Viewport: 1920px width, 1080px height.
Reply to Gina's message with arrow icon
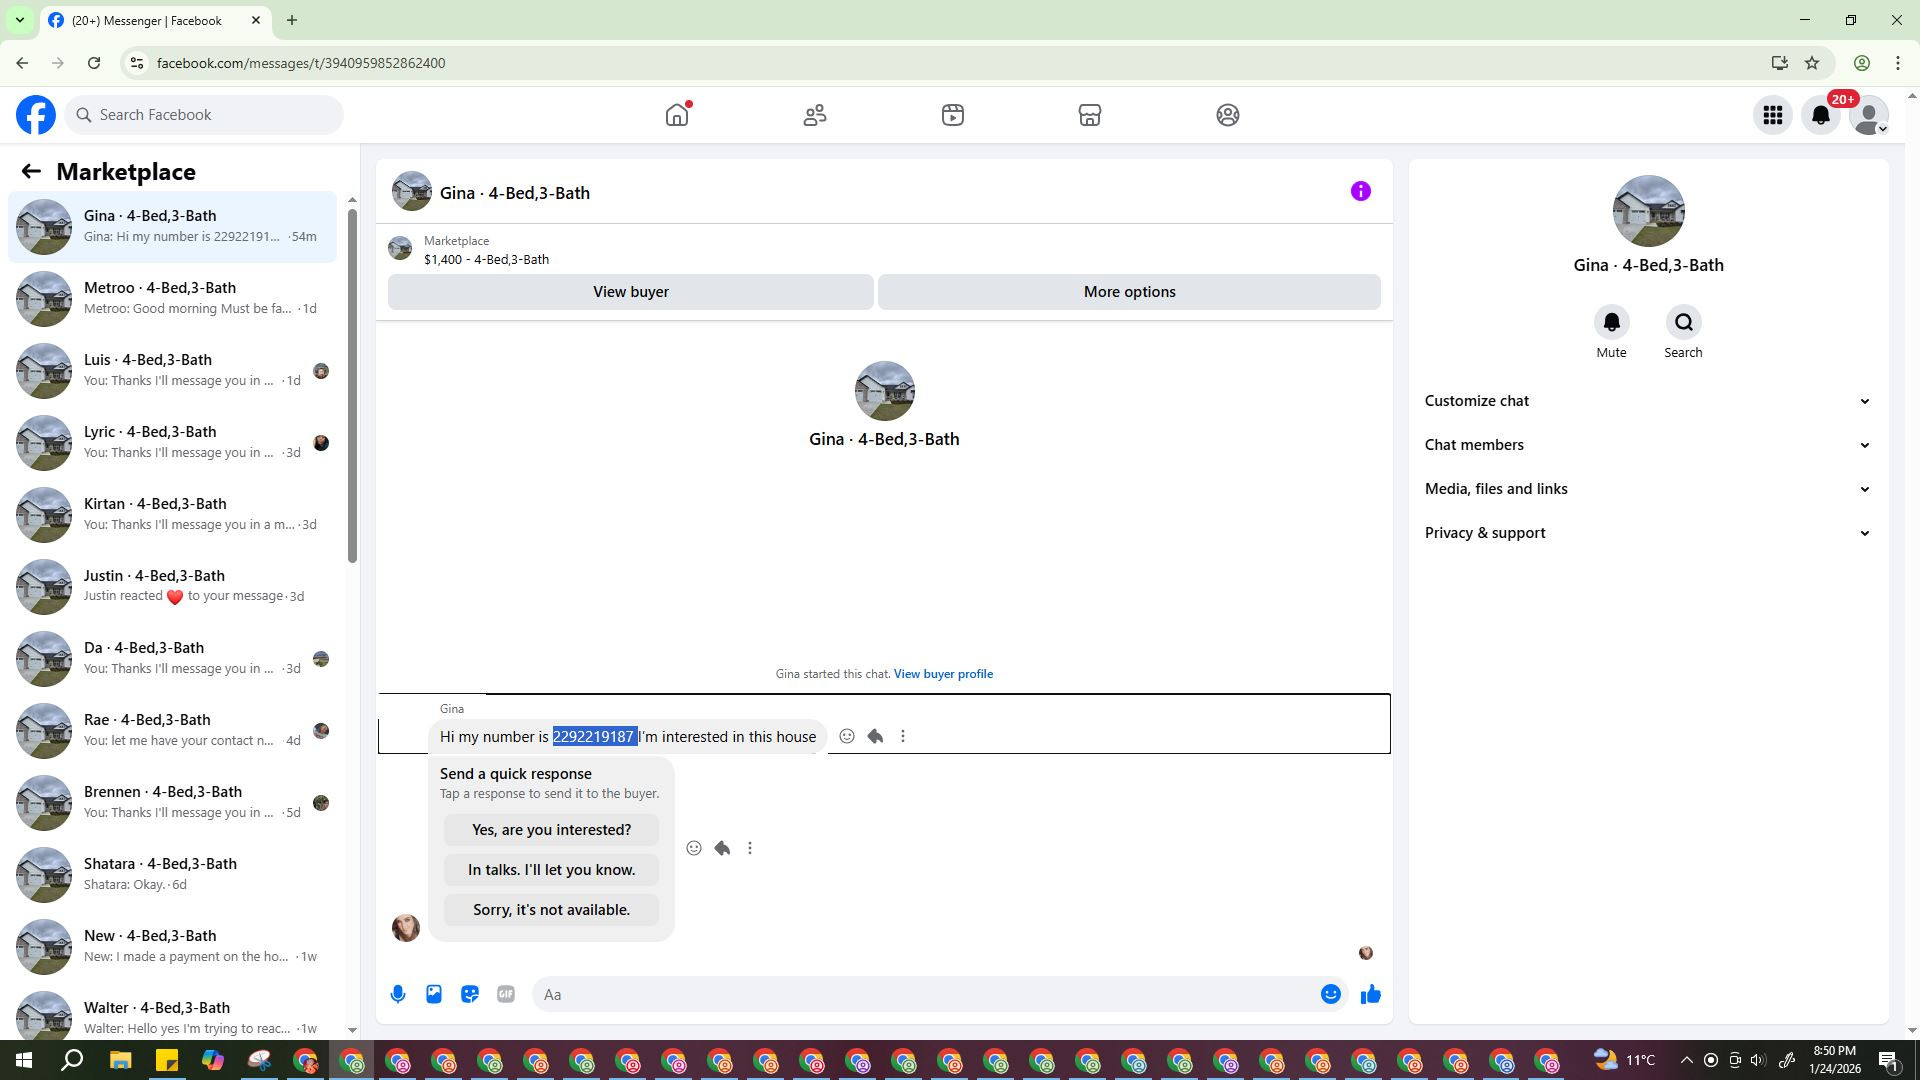(x=875, y=737)
